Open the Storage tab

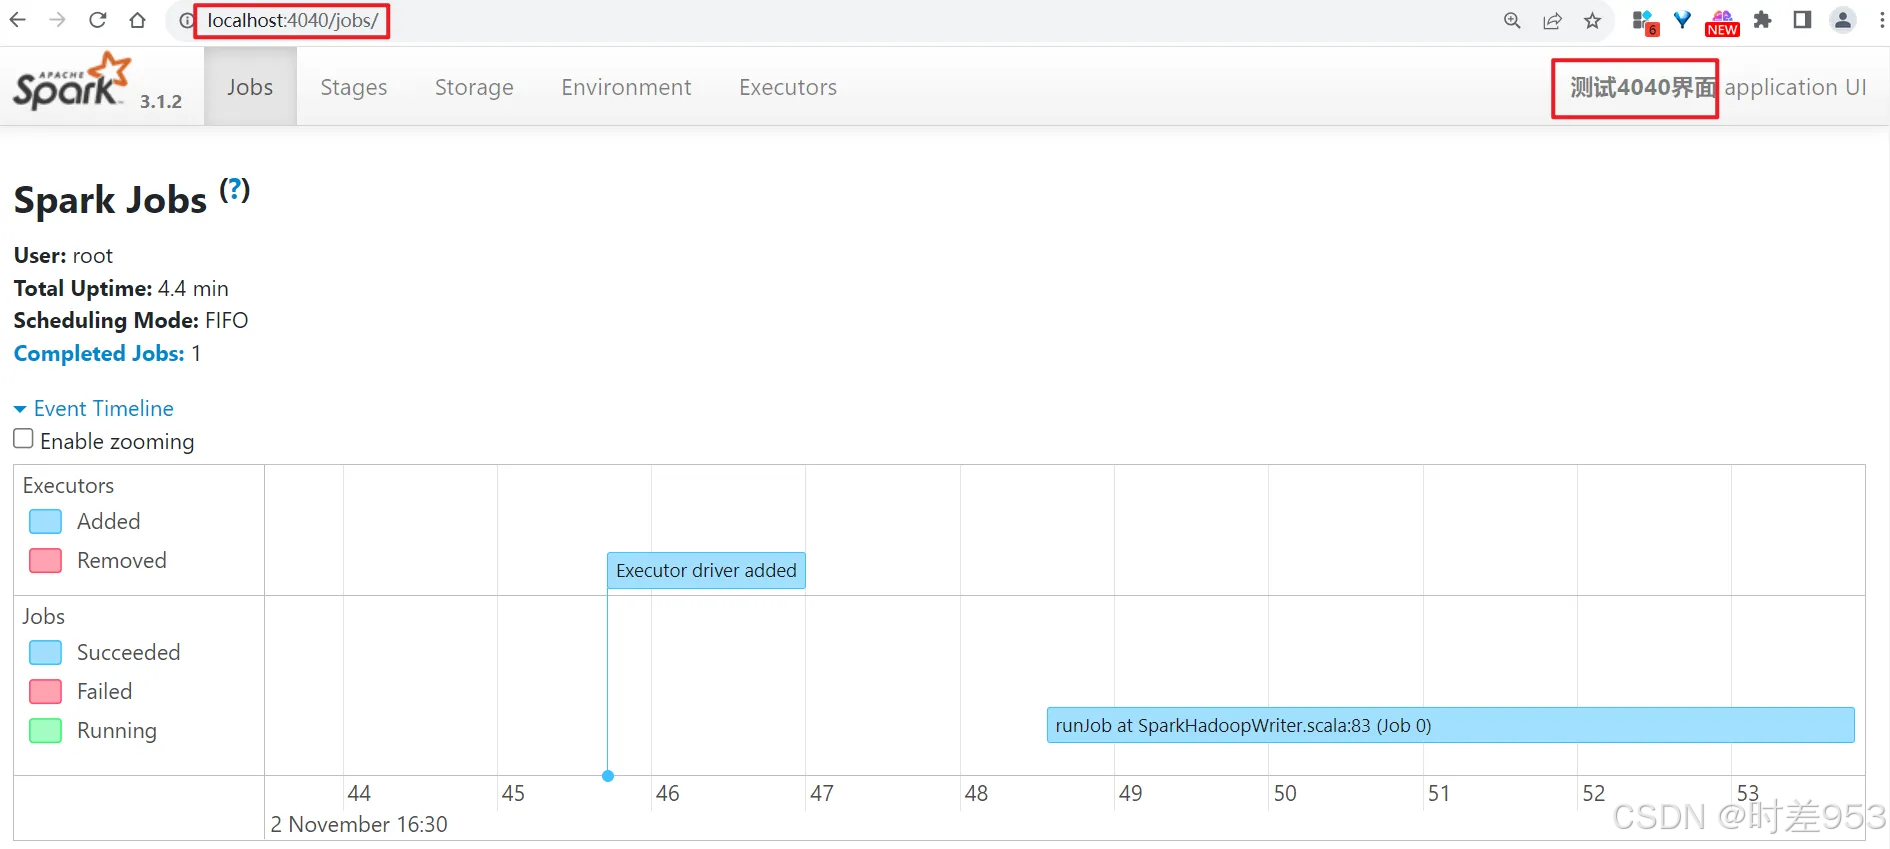(x=474, y=87)
